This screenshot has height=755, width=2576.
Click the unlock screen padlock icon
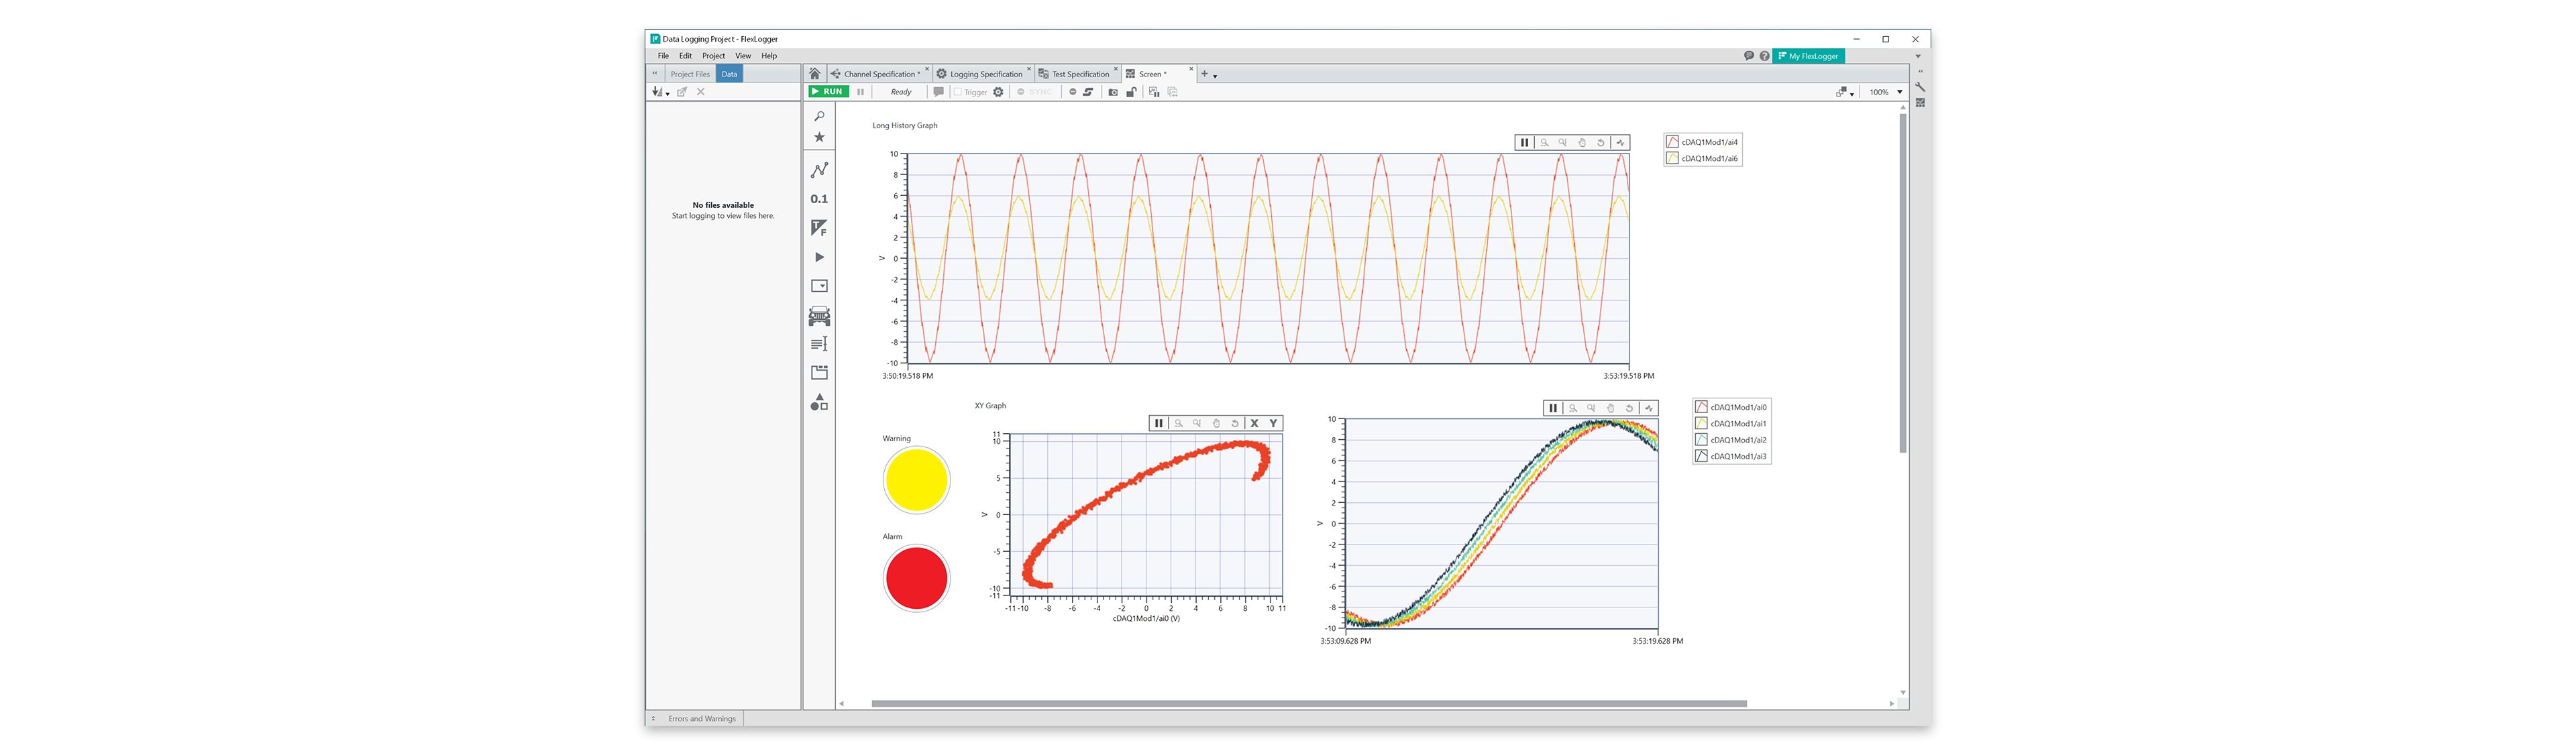point(1131,92)
